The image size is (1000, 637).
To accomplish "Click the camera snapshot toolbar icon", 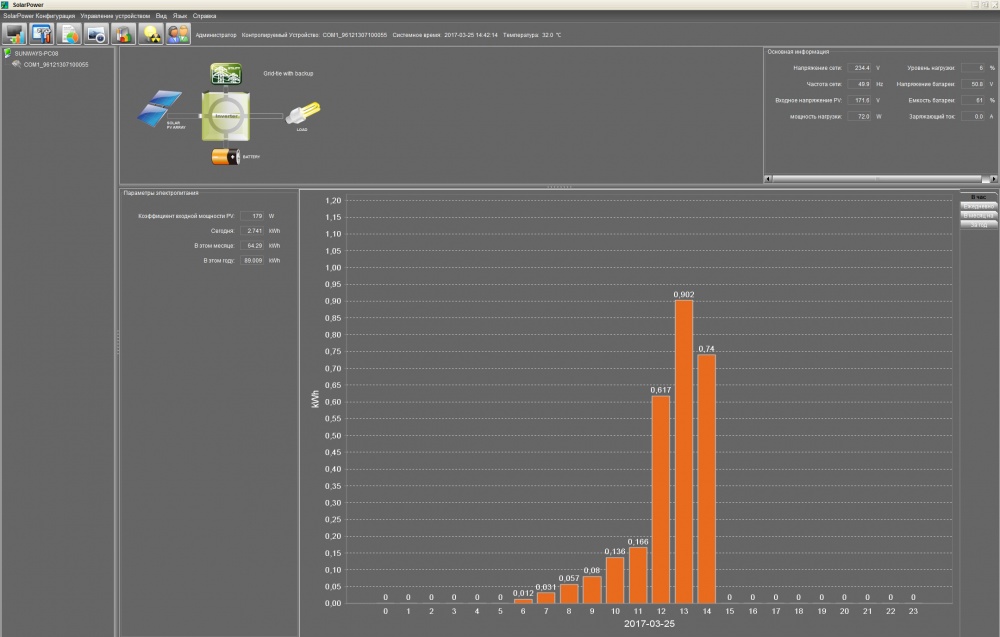I will tap(96, 33).
